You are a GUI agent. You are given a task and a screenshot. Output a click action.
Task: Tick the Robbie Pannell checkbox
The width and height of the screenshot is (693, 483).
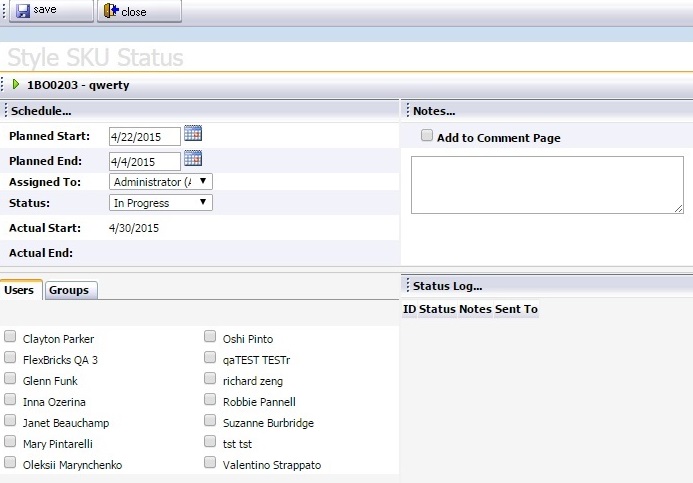[x=210, y=399]
